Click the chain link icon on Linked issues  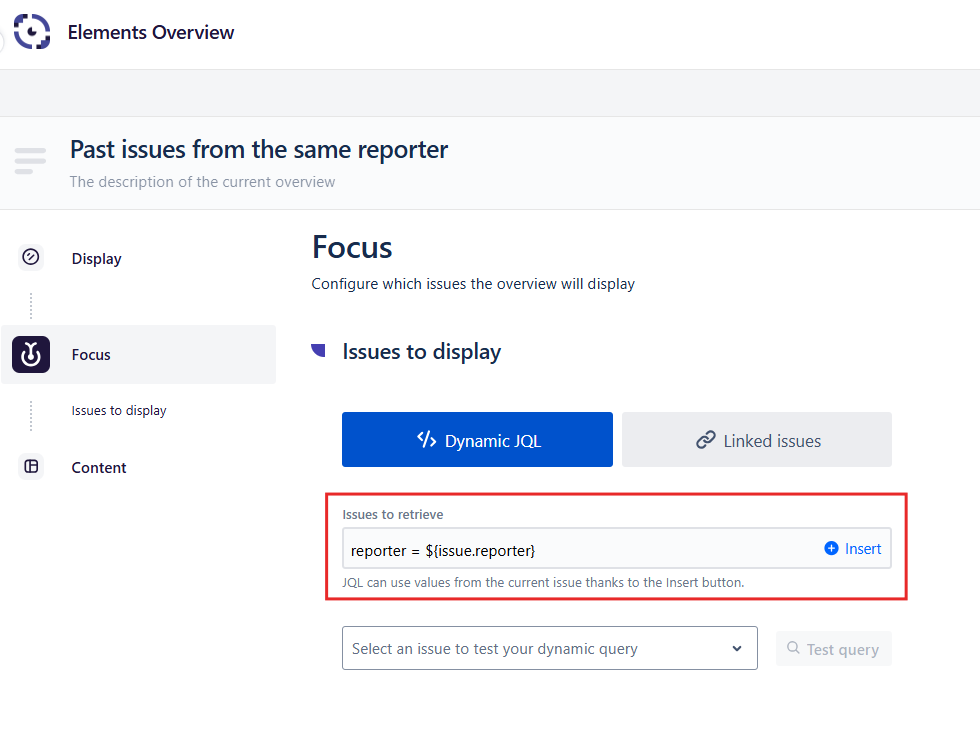(706, 440)
